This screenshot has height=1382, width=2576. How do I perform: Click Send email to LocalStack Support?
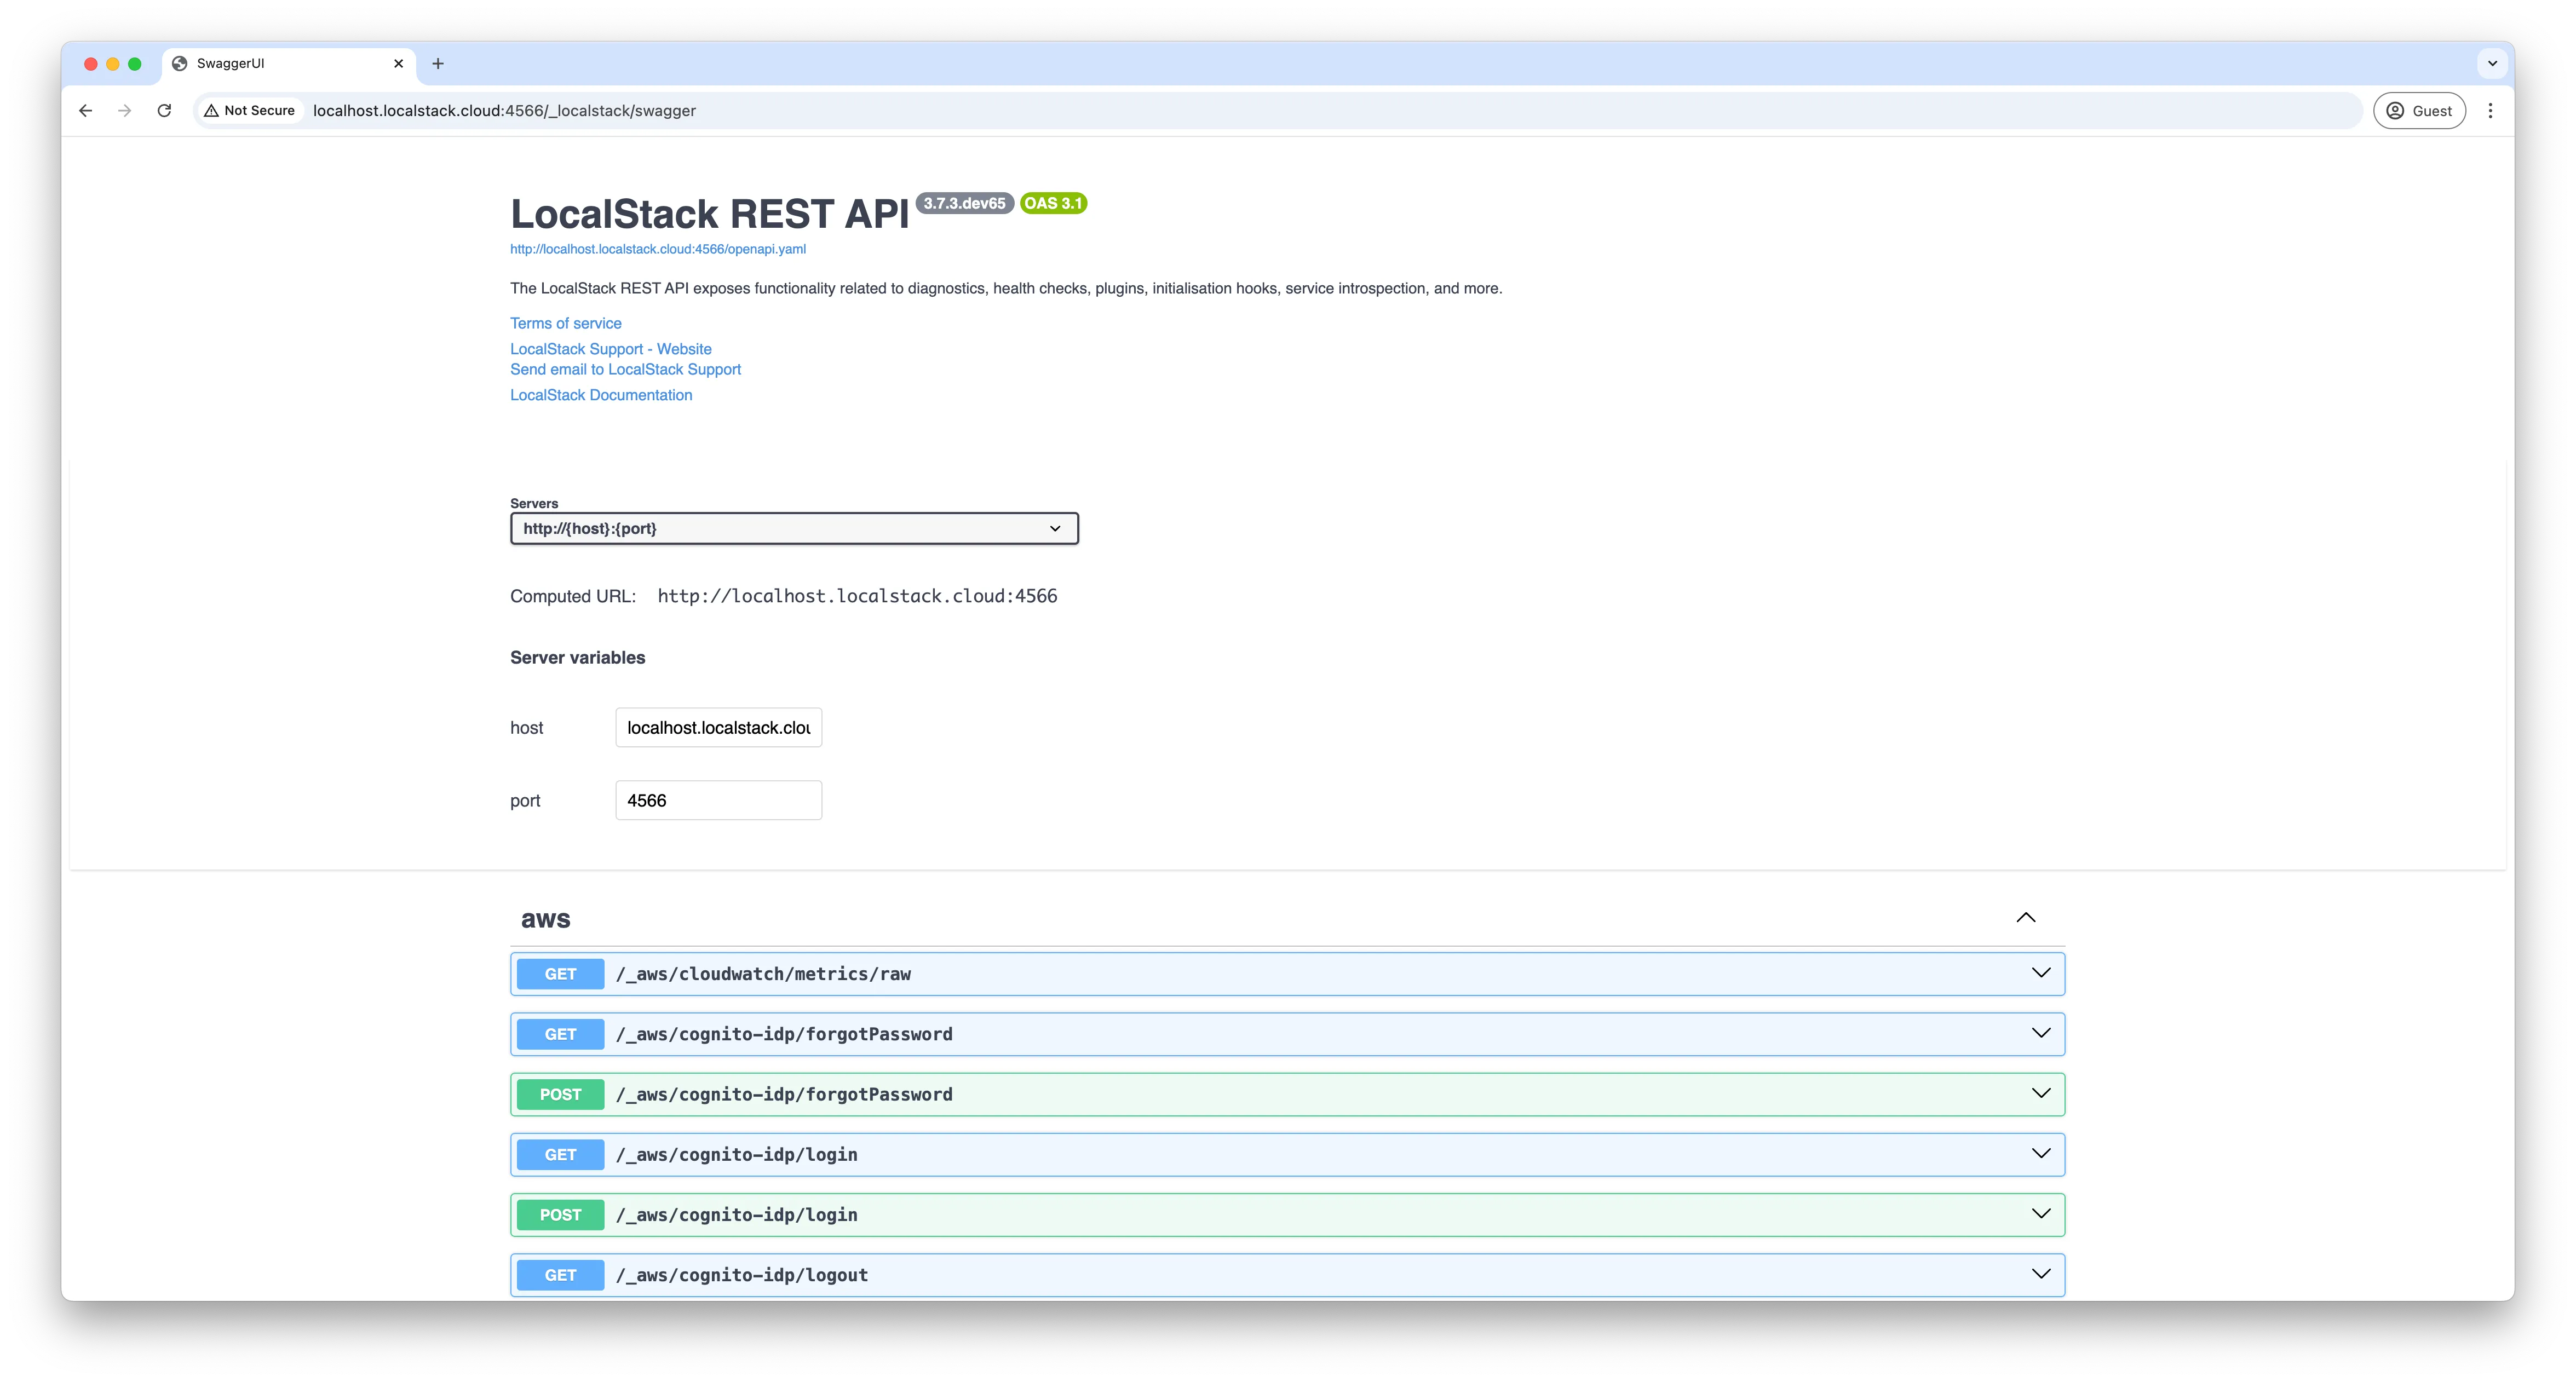point(625,369)
